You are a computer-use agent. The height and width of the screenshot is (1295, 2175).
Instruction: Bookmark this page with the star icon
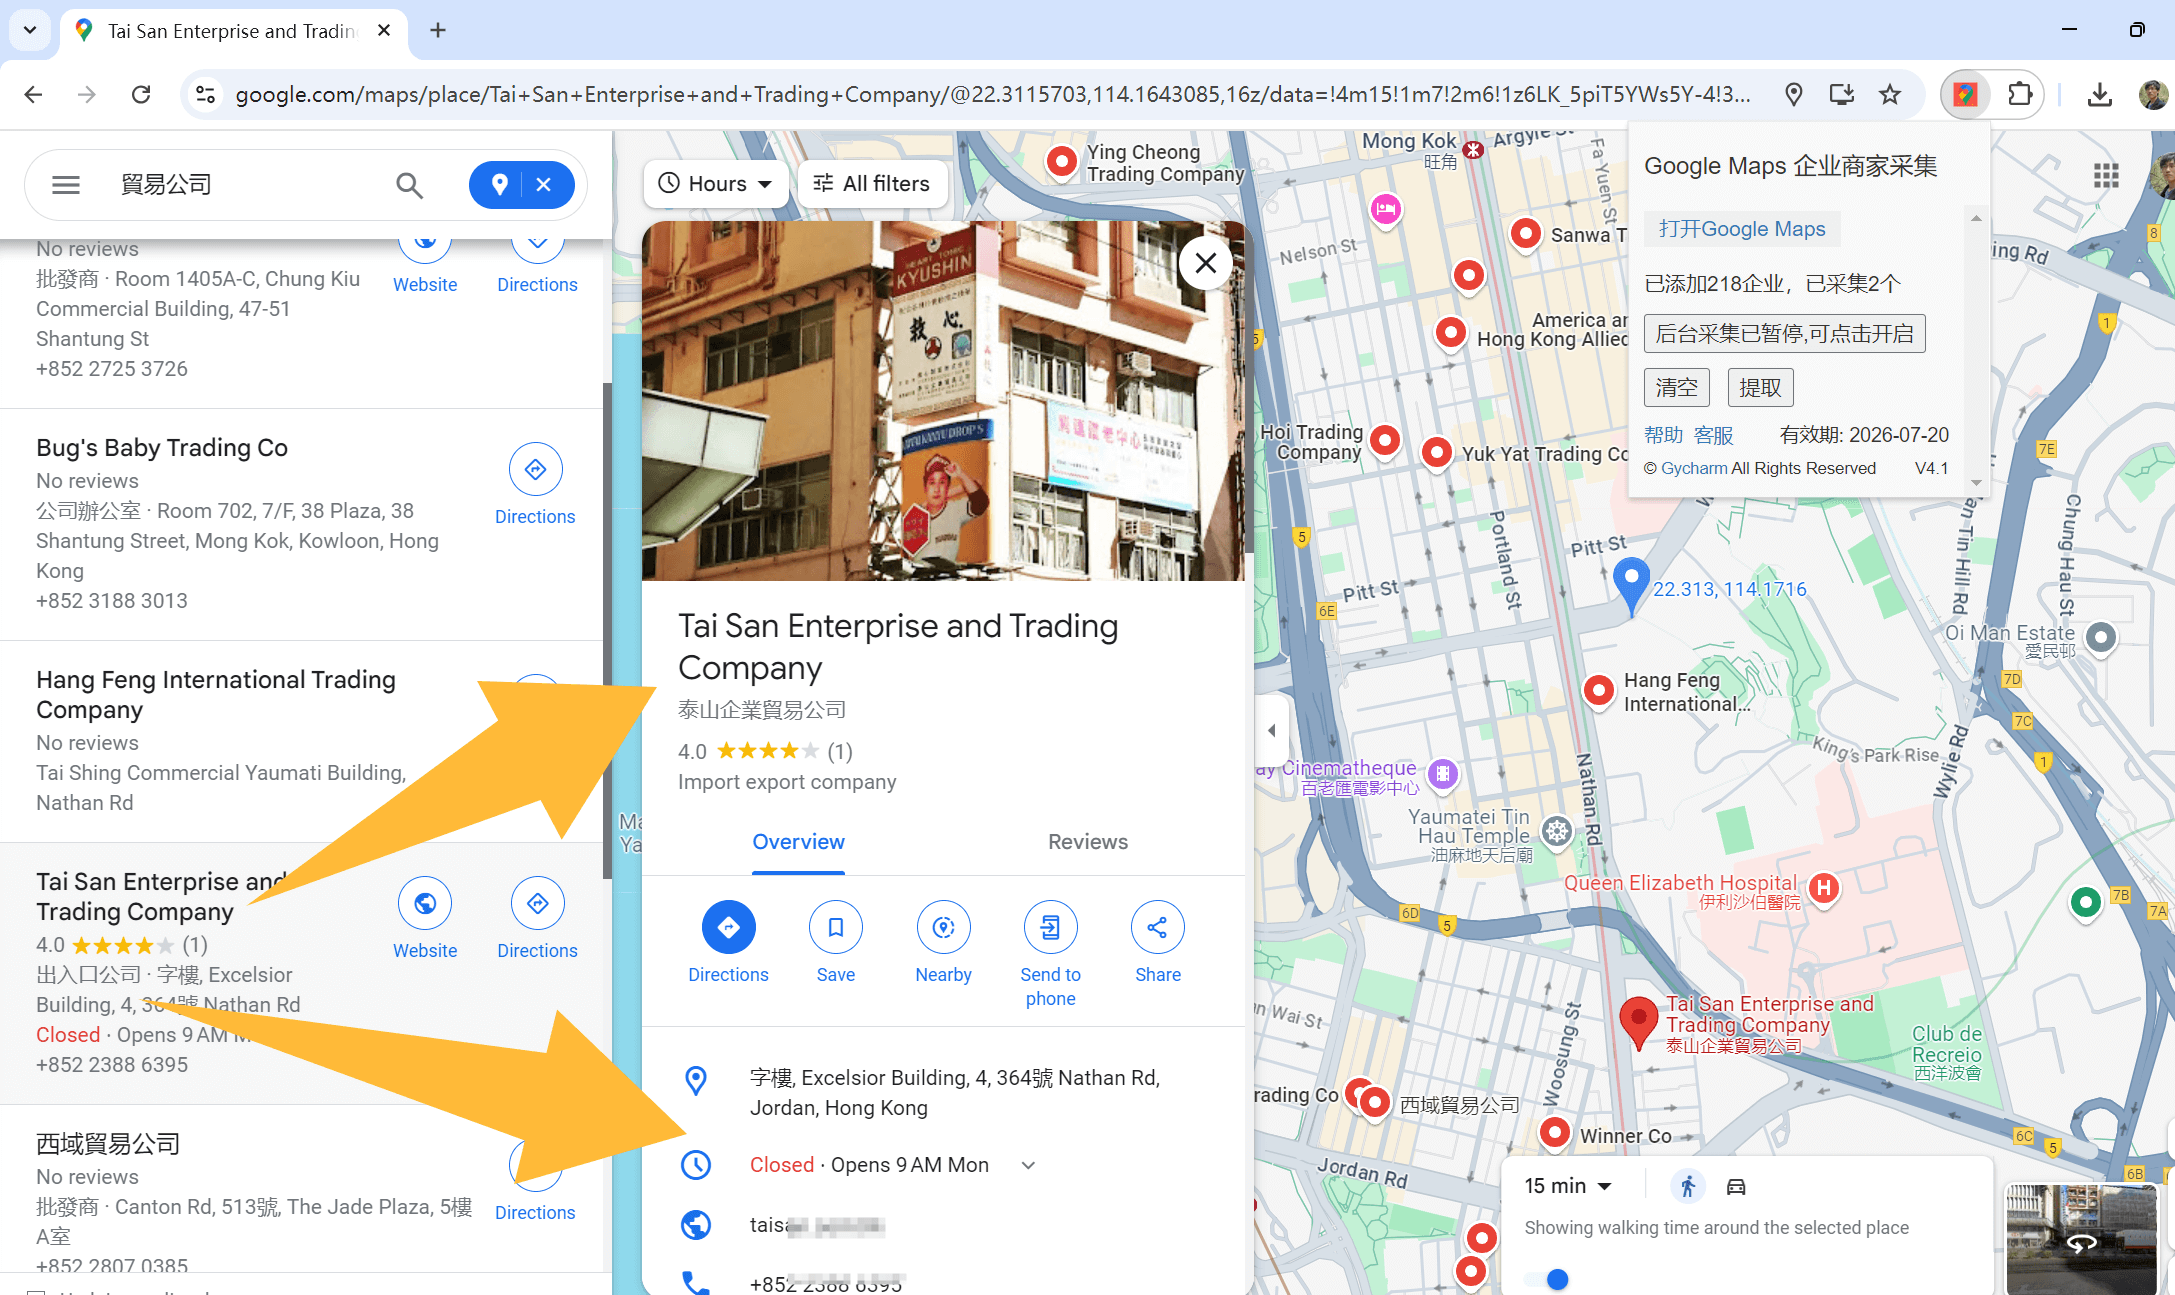click(1890, 95)
